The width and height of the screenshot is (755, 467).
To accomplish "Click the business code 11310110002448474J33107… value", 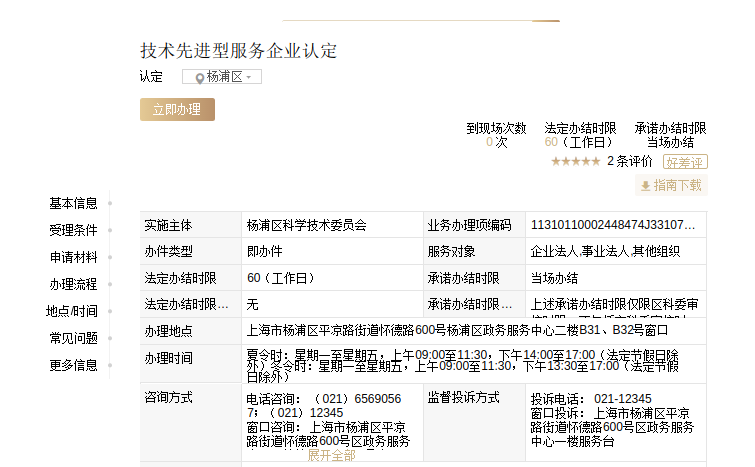I will tap(616, 225).
